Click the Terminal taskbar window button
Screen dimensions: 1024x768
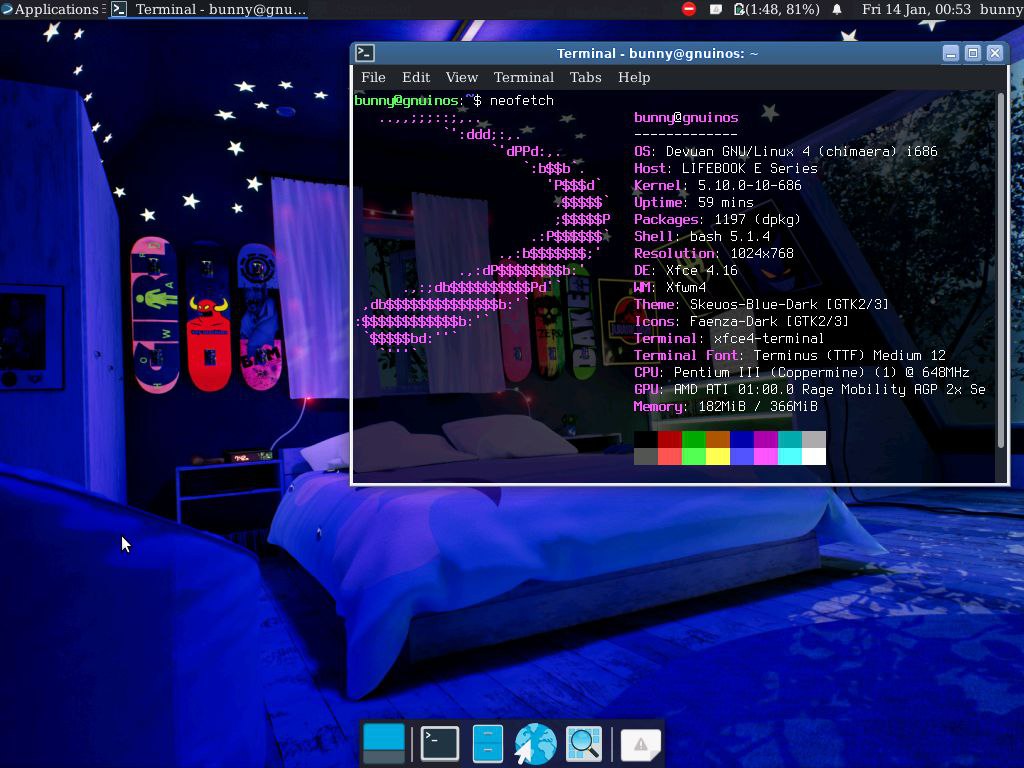208,9
